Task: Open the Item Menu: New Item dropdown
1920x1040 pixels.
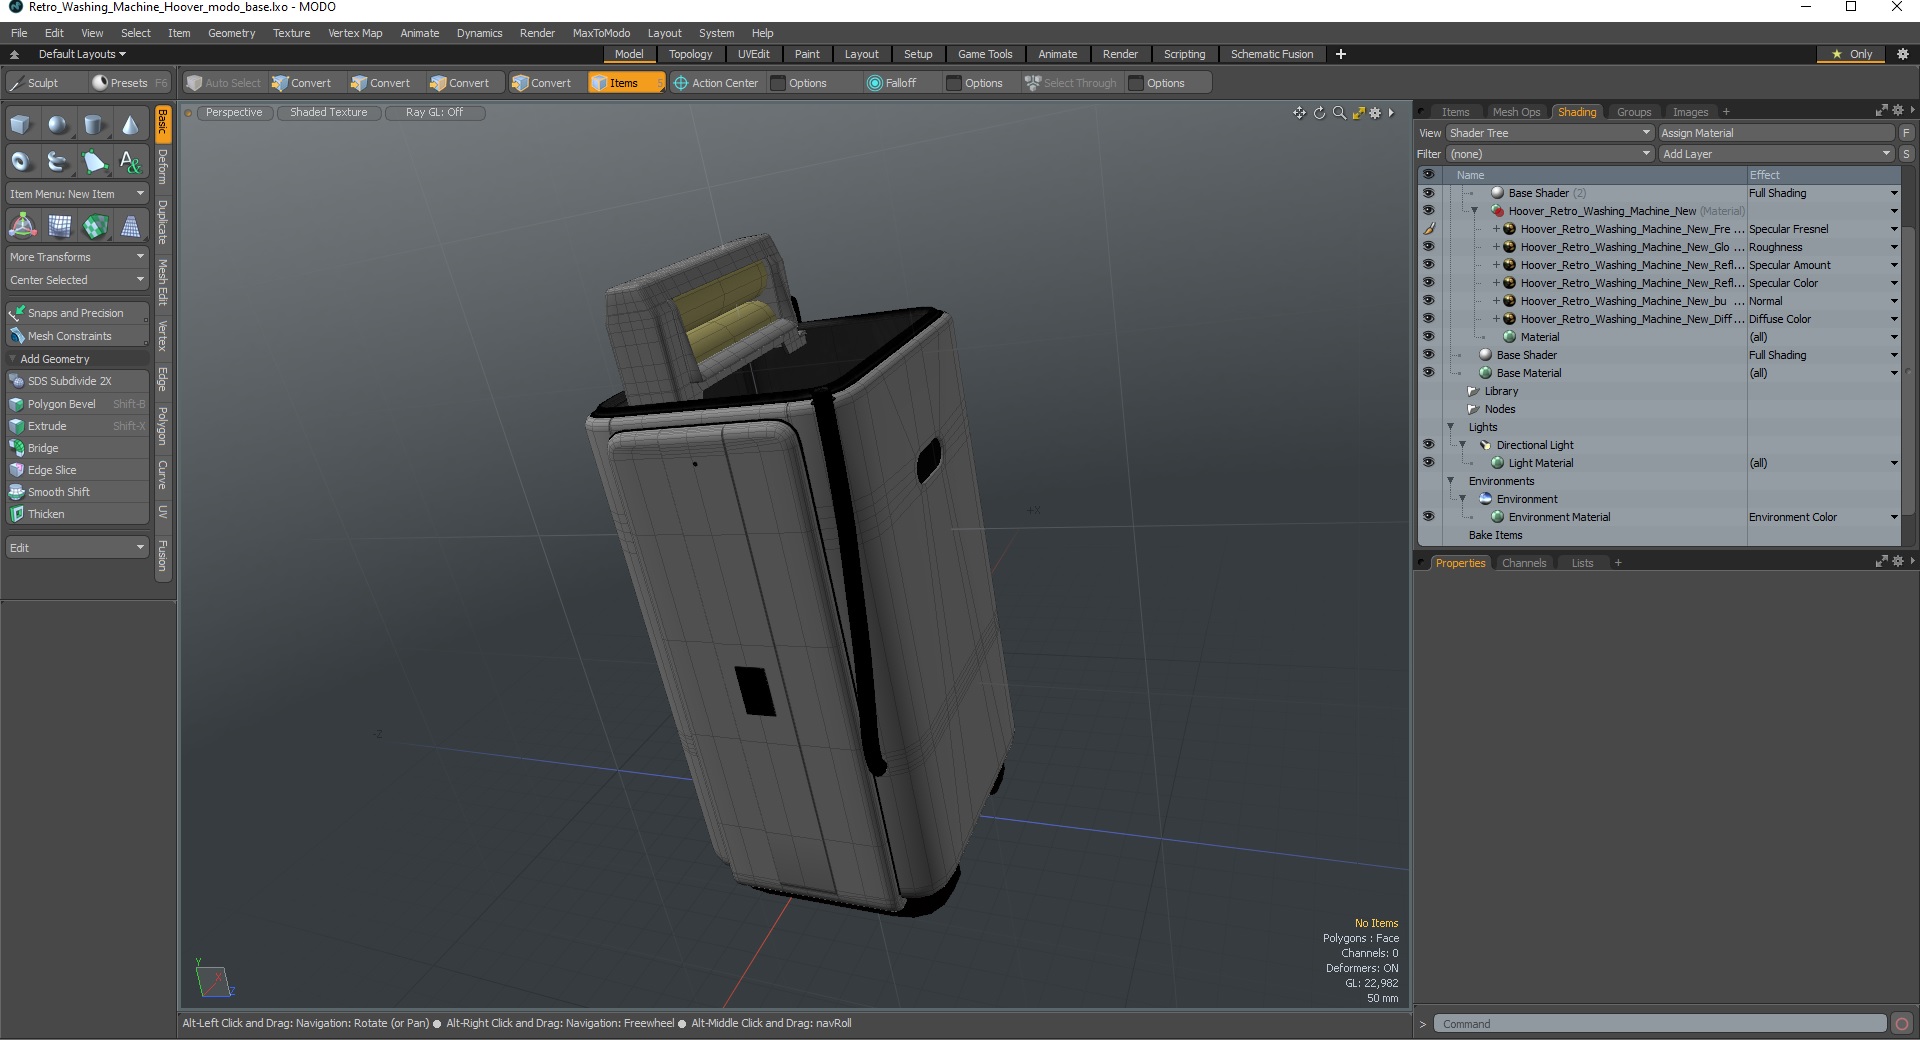Action: tap(77, 194)
